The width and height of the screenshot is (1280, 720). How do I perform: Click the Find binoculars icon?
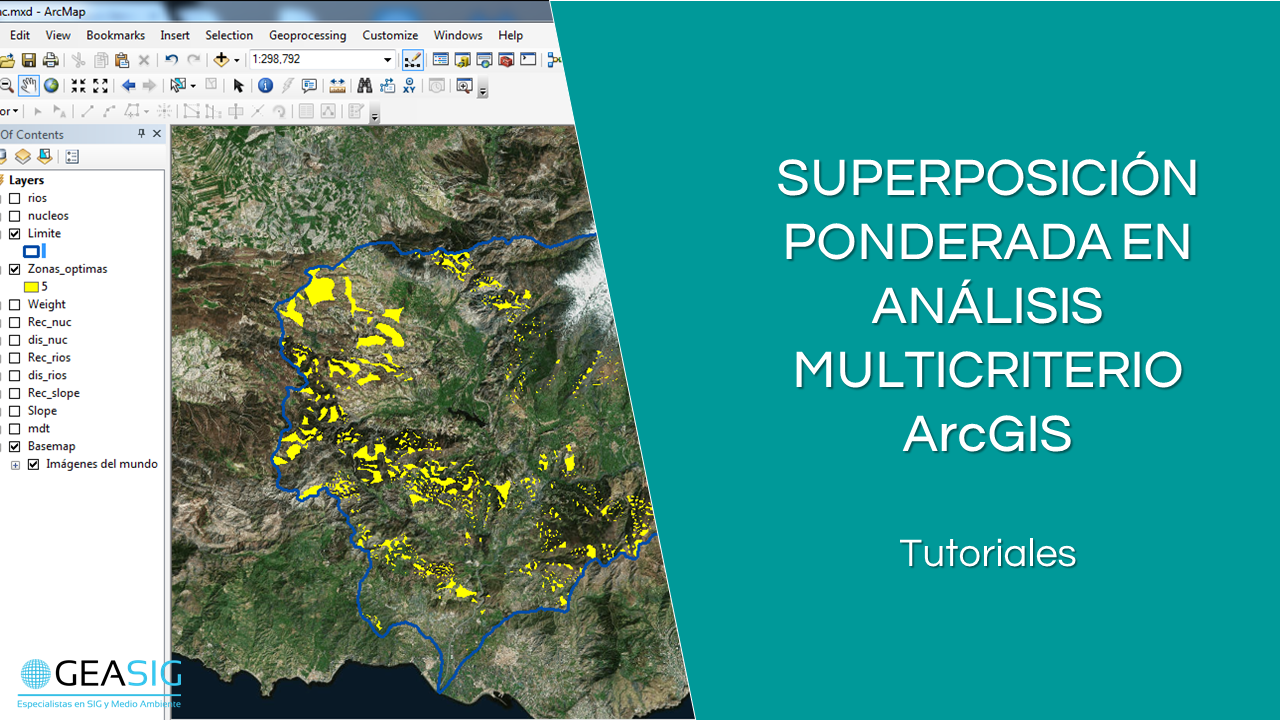365,86
